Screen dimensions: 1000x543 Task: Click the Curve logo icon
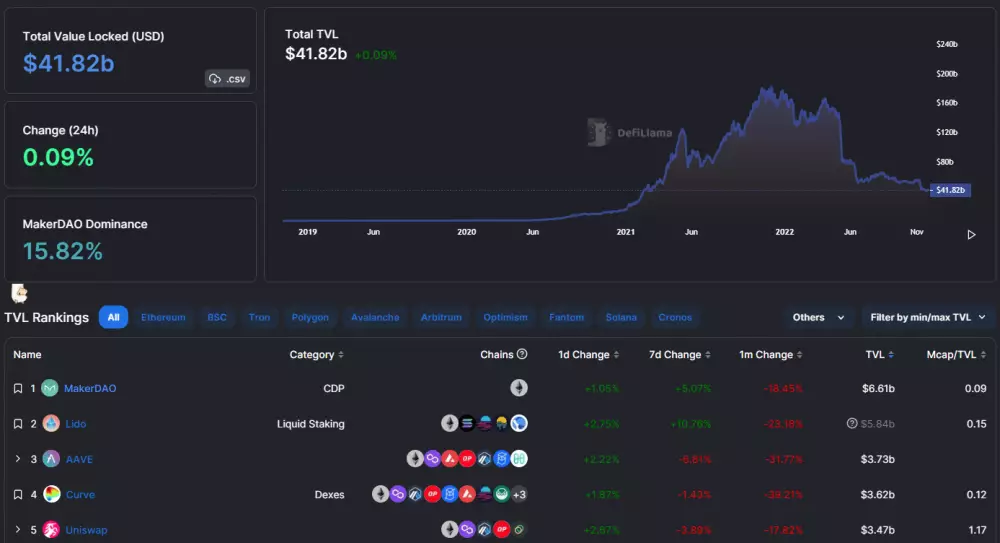50,494
